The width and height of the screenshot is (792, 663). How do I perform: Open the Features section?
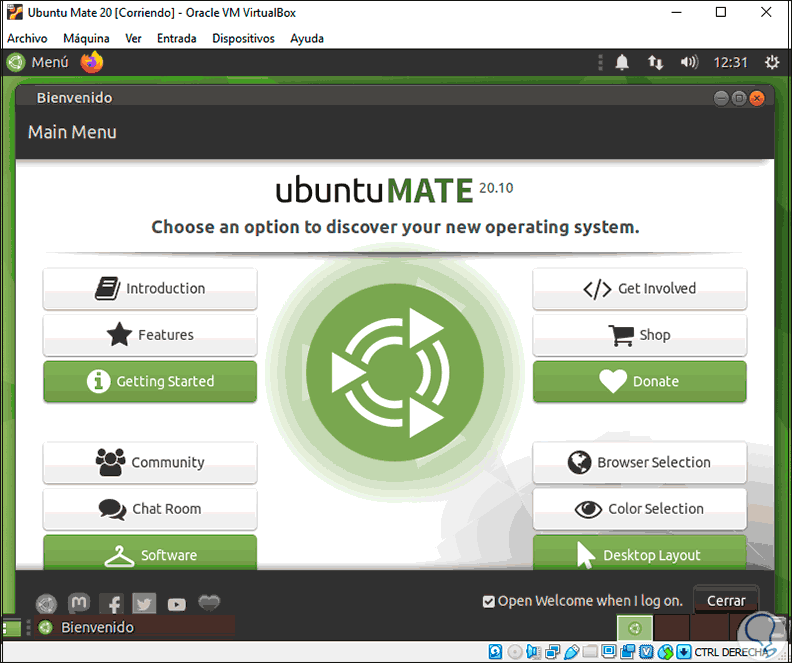tap(150, 335)
